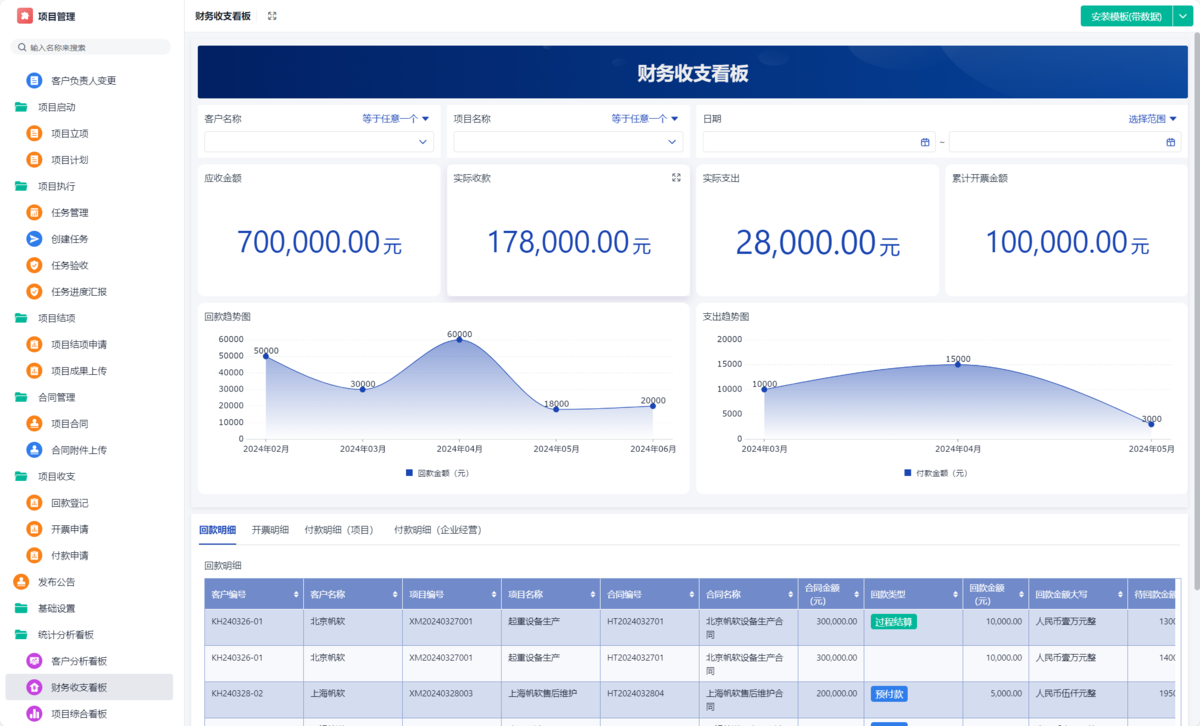Open 回款登记 in the sidebar
The width and height of the screenshot is (1200, 726).
tap(70, 503)
